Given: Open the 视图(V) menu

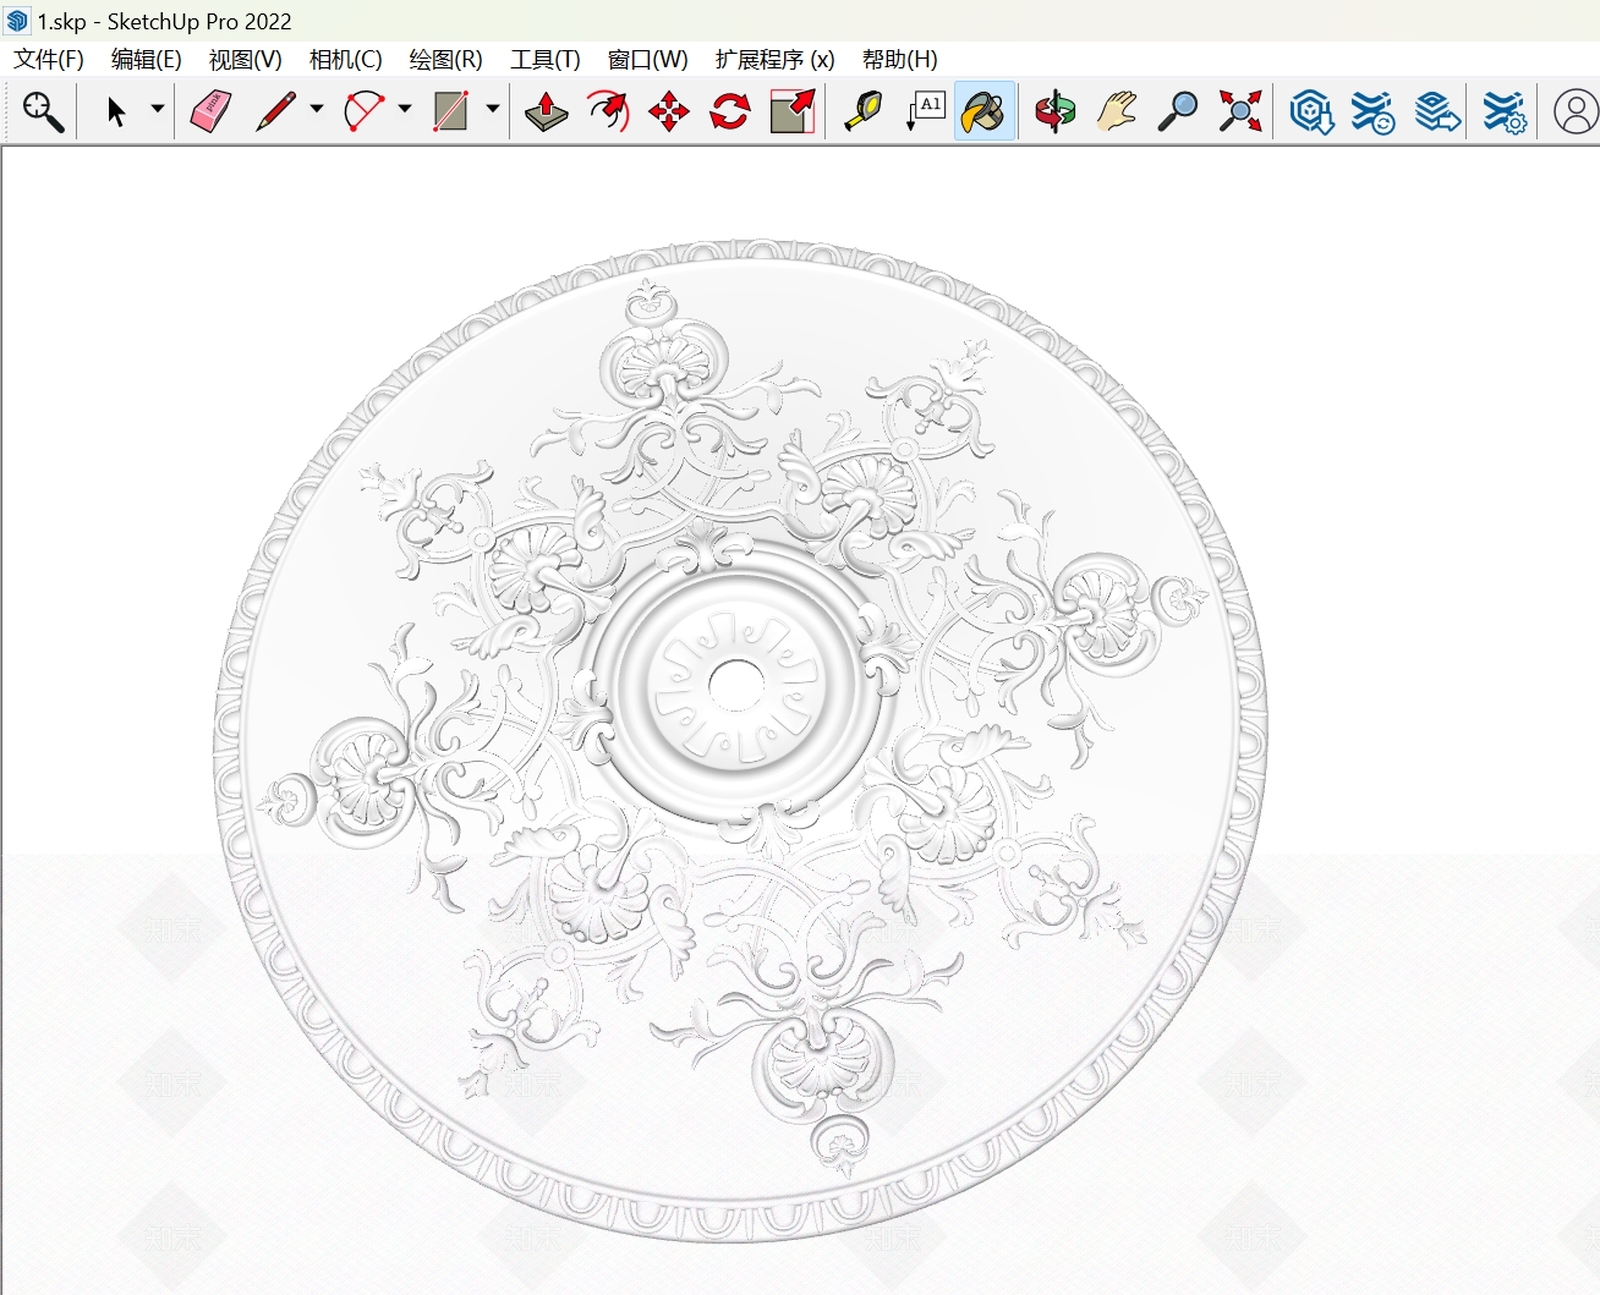Looking at the screenshot, I should (245, 59).
